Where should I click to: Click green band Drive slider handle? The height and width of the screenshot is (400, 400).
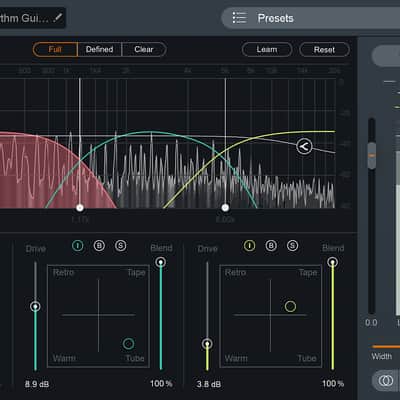pyautogui.click(x=35, y=306)
